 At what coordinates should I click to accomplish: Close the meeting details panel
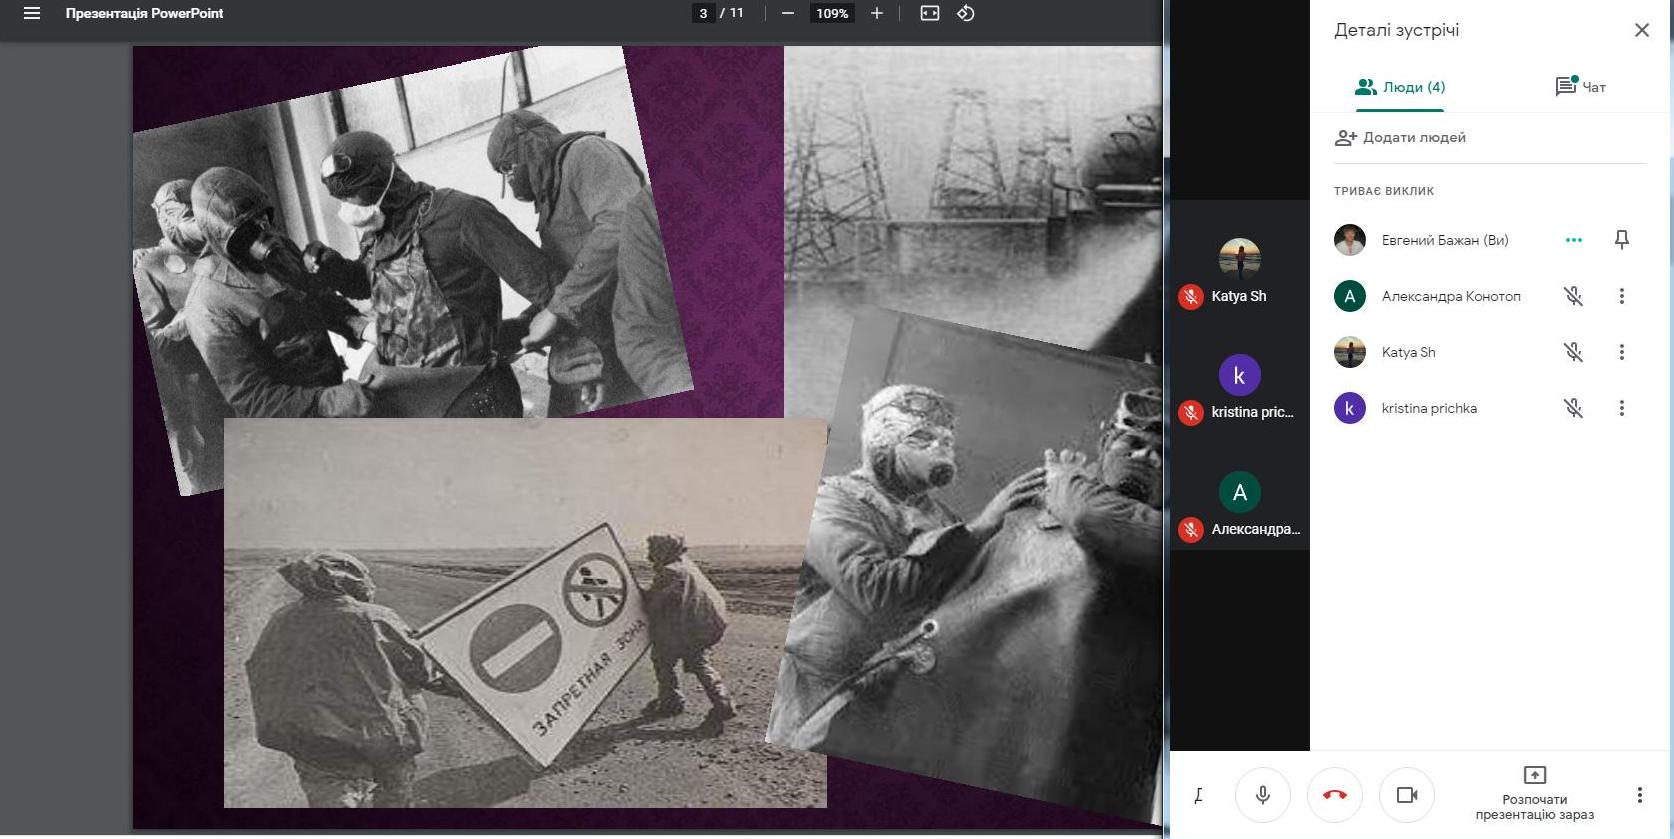(1642, 30)
